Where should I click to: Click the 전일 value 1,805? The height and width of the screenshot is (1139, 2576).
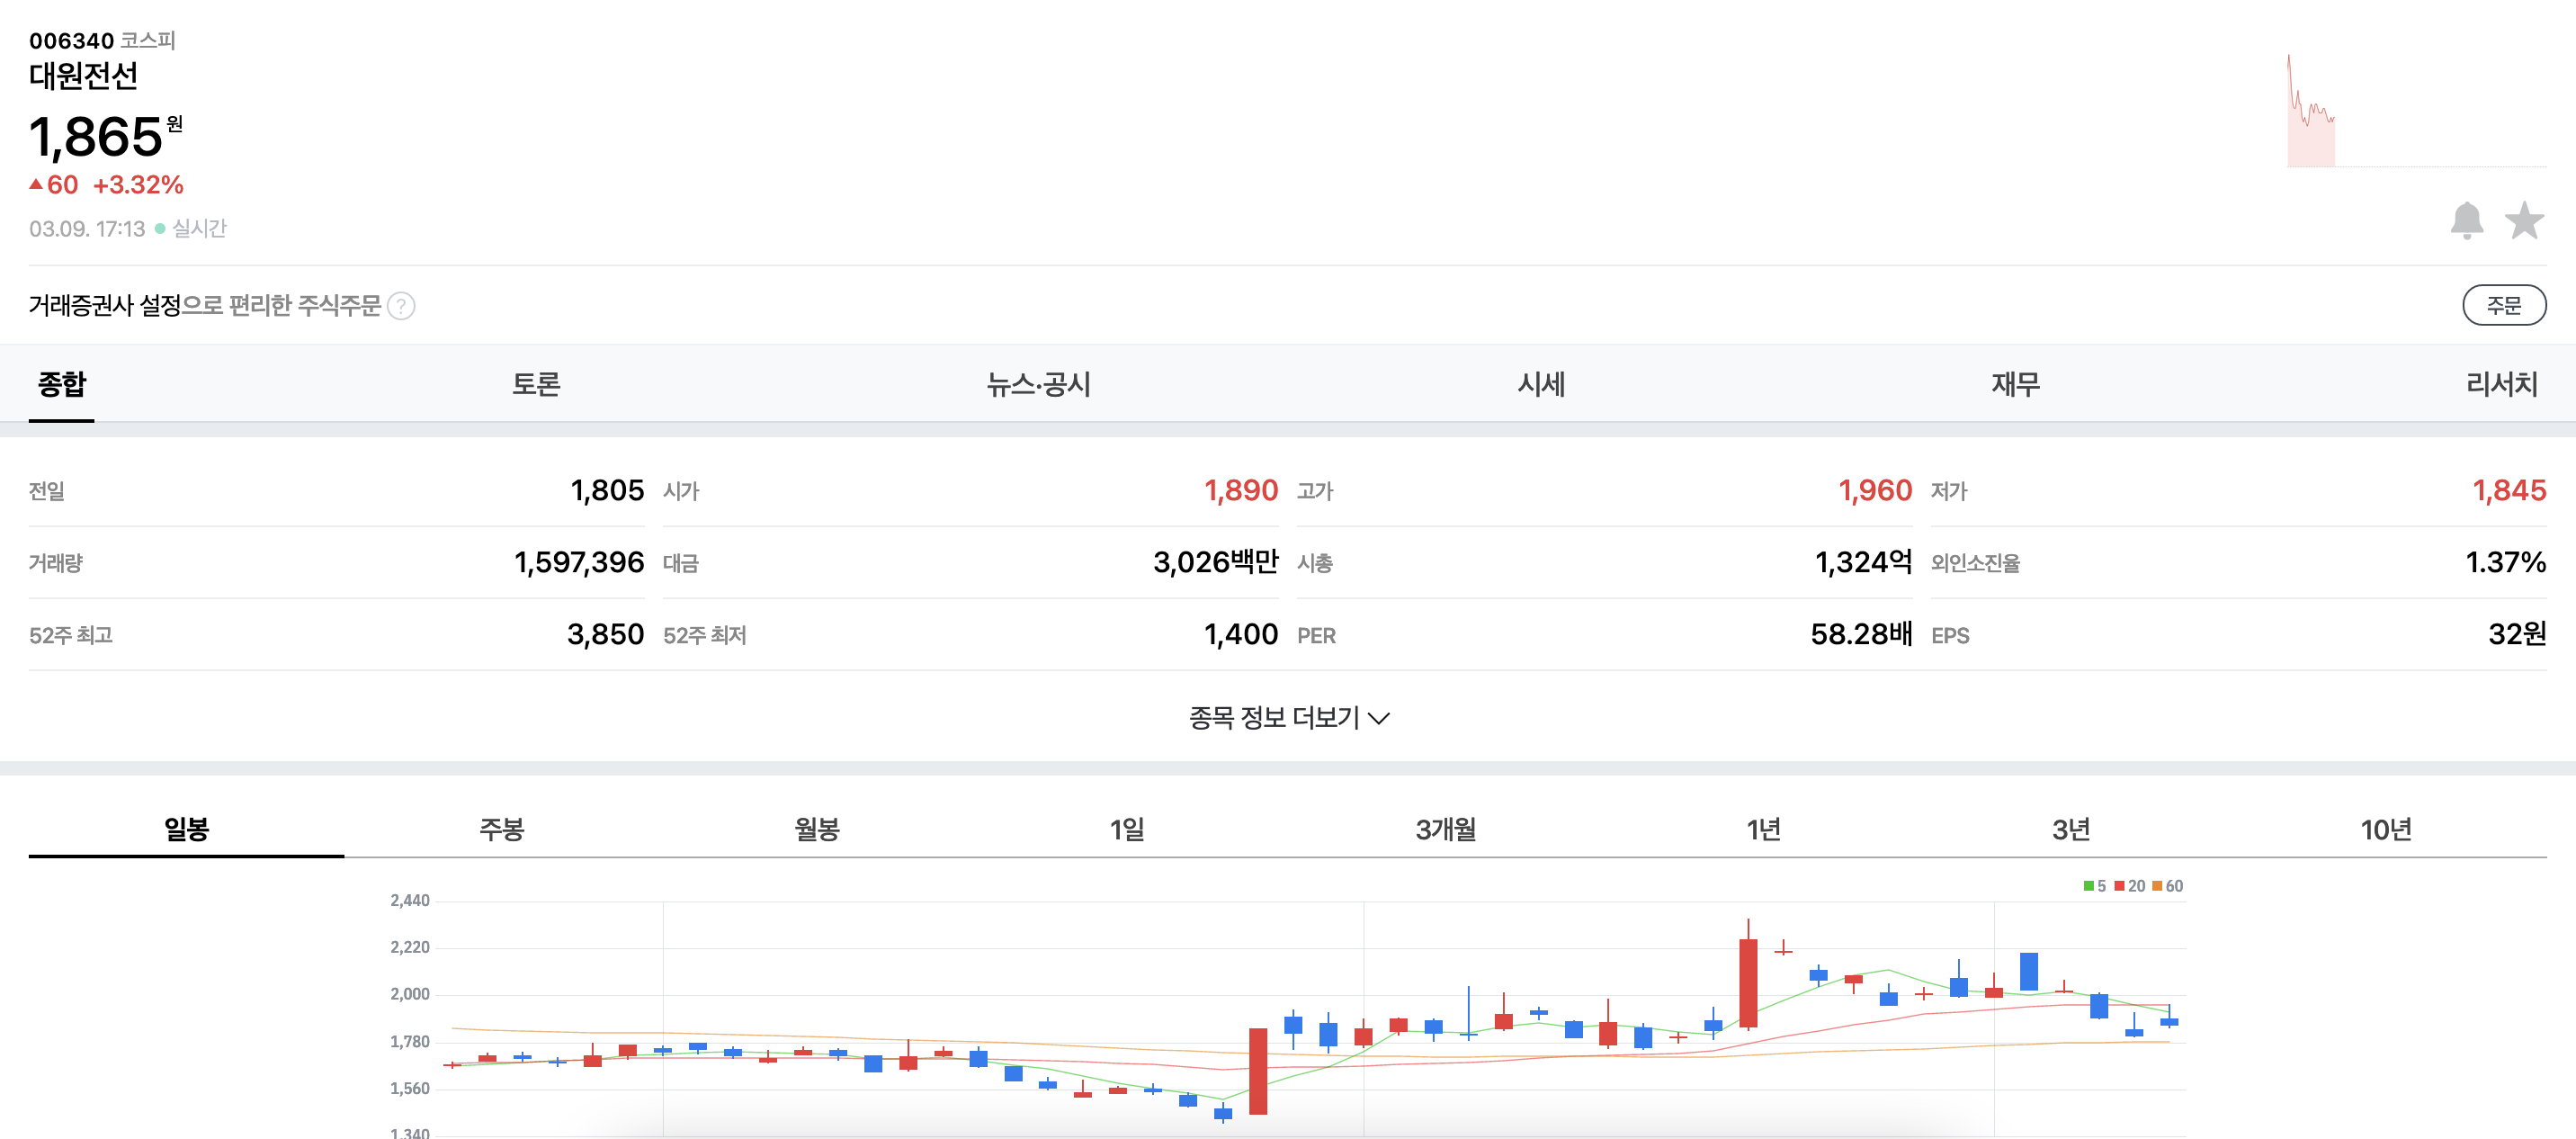607,491
